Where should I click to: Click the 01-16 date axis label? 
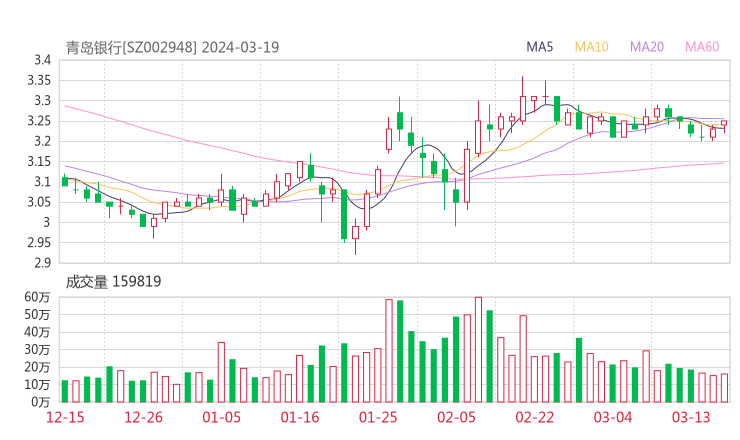(x=300, y=417)
